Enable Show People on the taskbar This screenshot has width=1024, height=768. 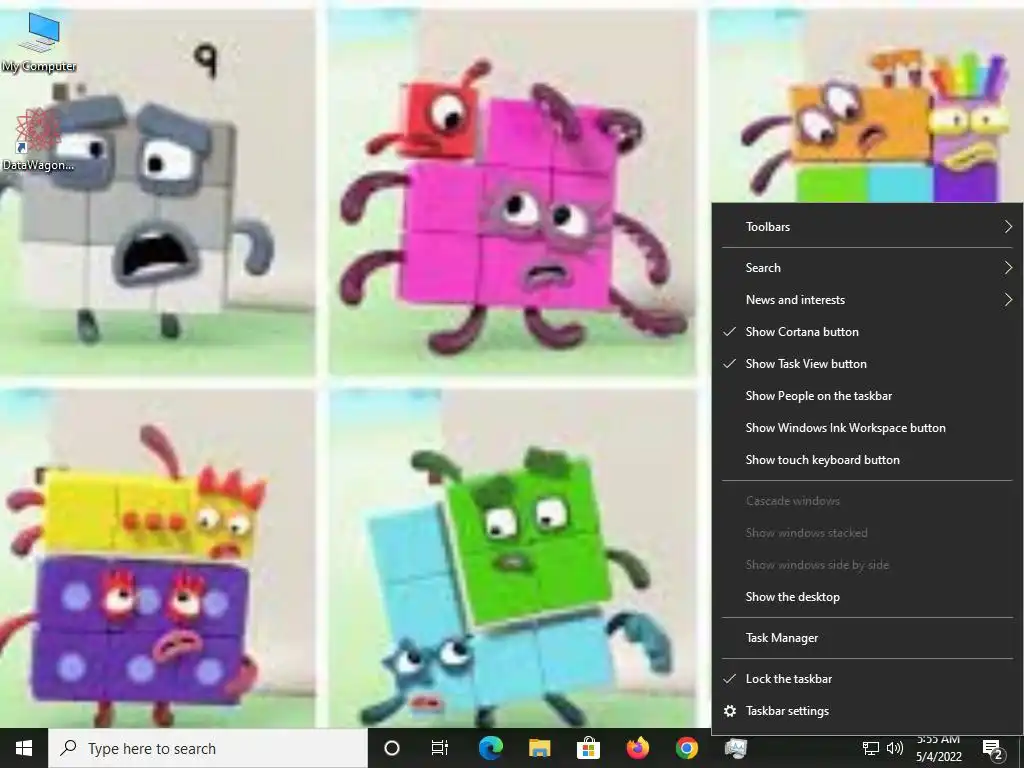point(867,396)
